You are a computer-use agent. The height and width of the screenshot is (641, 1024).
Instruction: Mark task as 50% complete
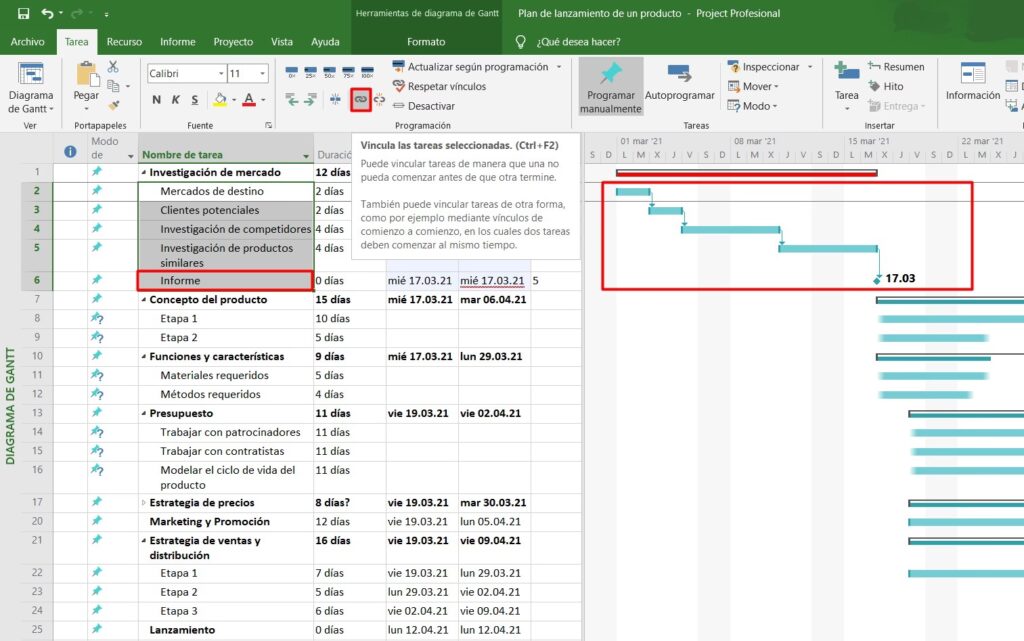pyautogui.click(x=330, y=71)
